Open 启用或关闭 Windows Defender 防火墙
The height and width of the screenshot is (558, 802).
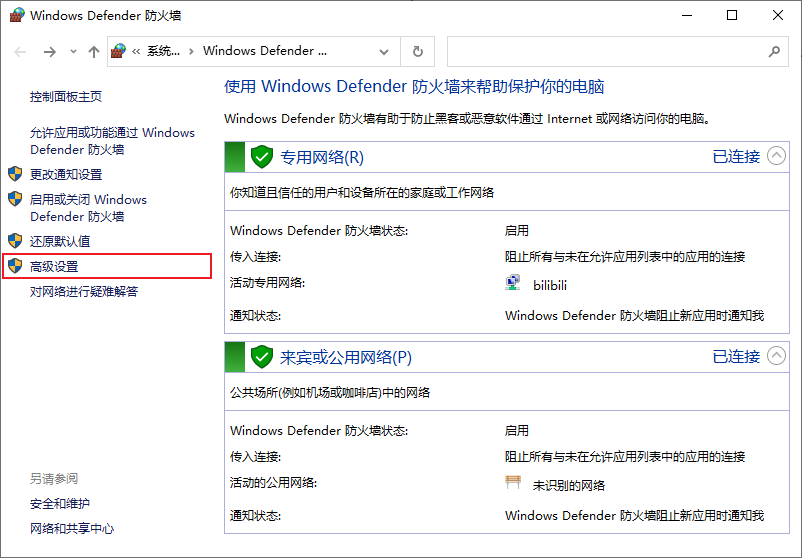(88, 208)
